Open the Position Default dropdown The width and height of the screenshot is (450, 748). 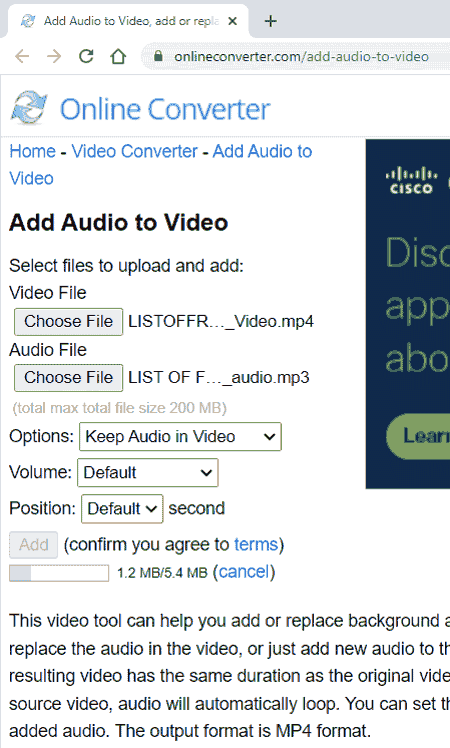(x=122, y=509)
